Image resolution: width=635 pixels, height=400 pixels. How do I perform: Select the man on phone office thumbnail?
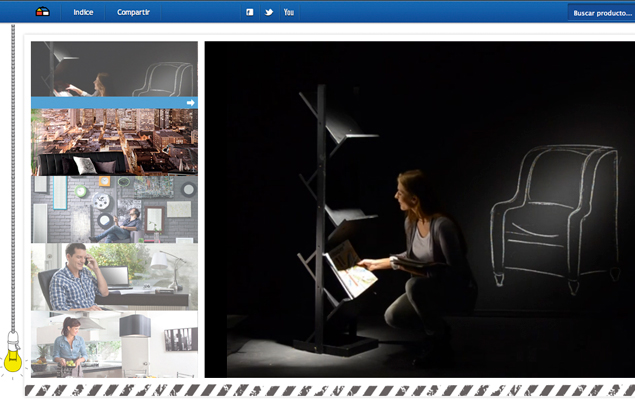coord(113,277)
